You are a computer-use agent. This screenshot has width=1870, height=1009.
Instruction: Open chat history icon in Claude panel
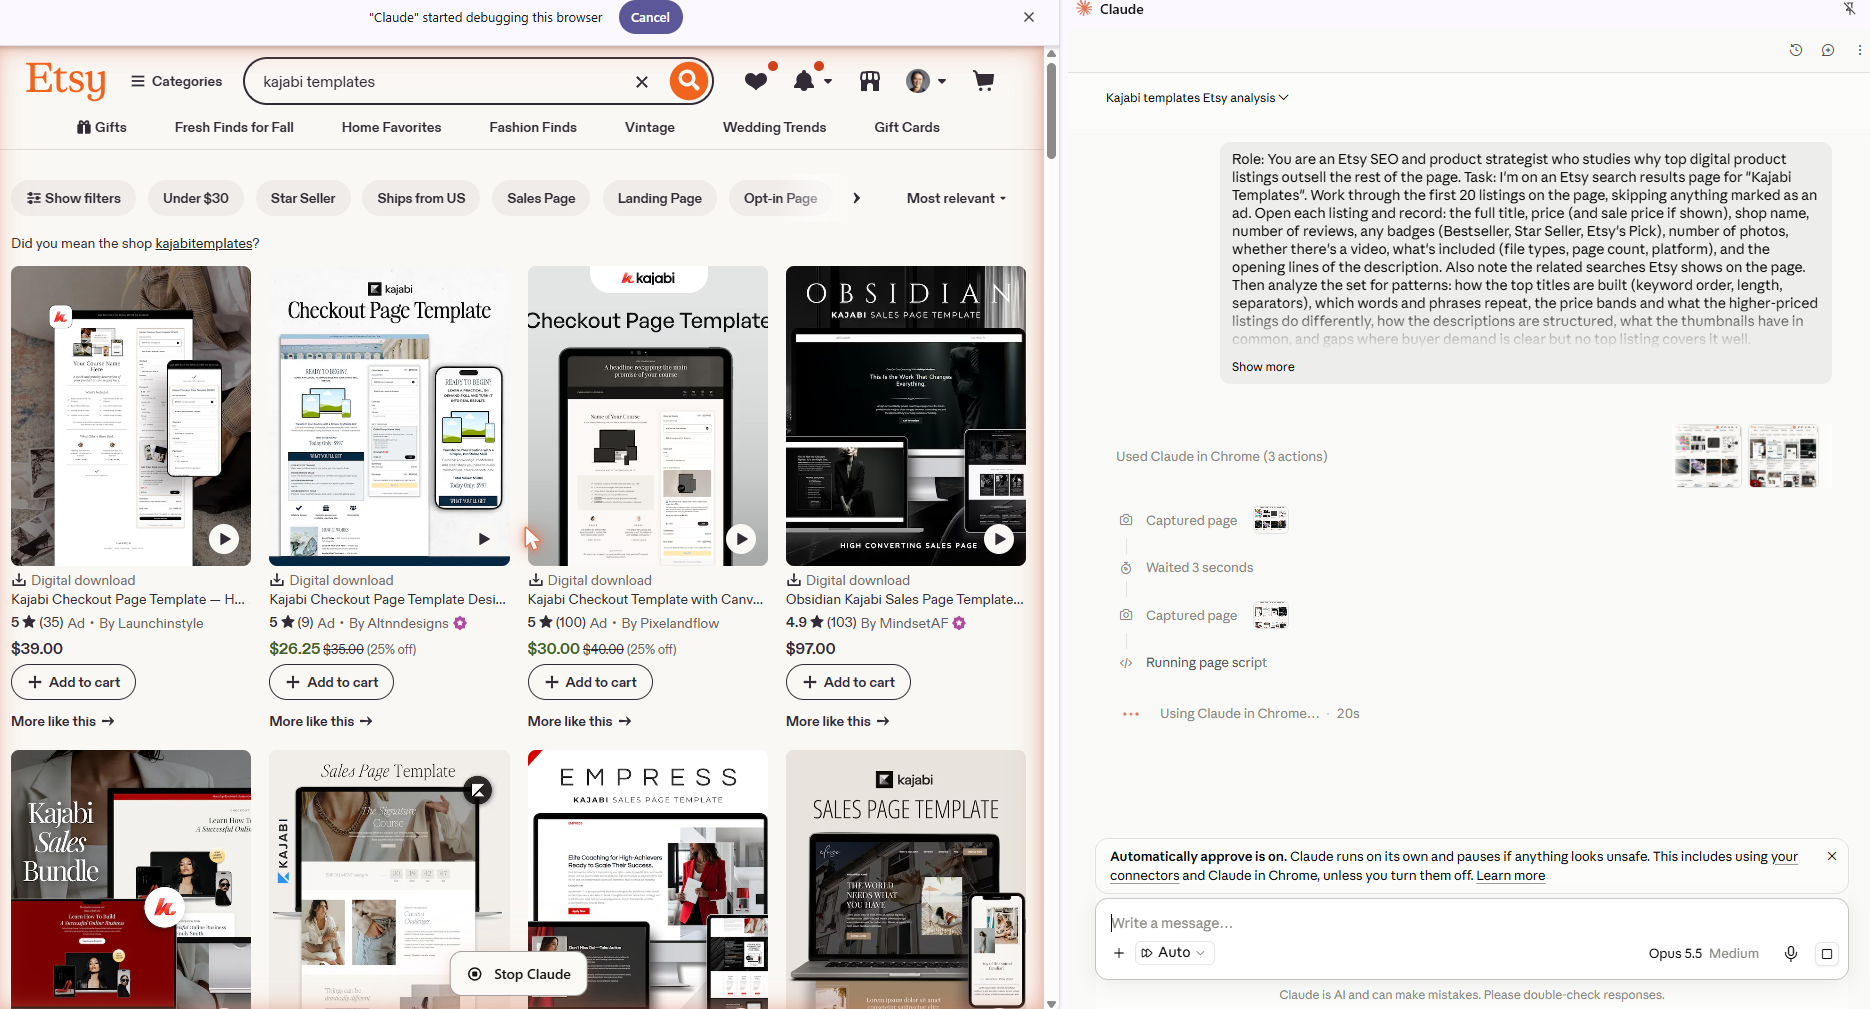coord(1796,50)
